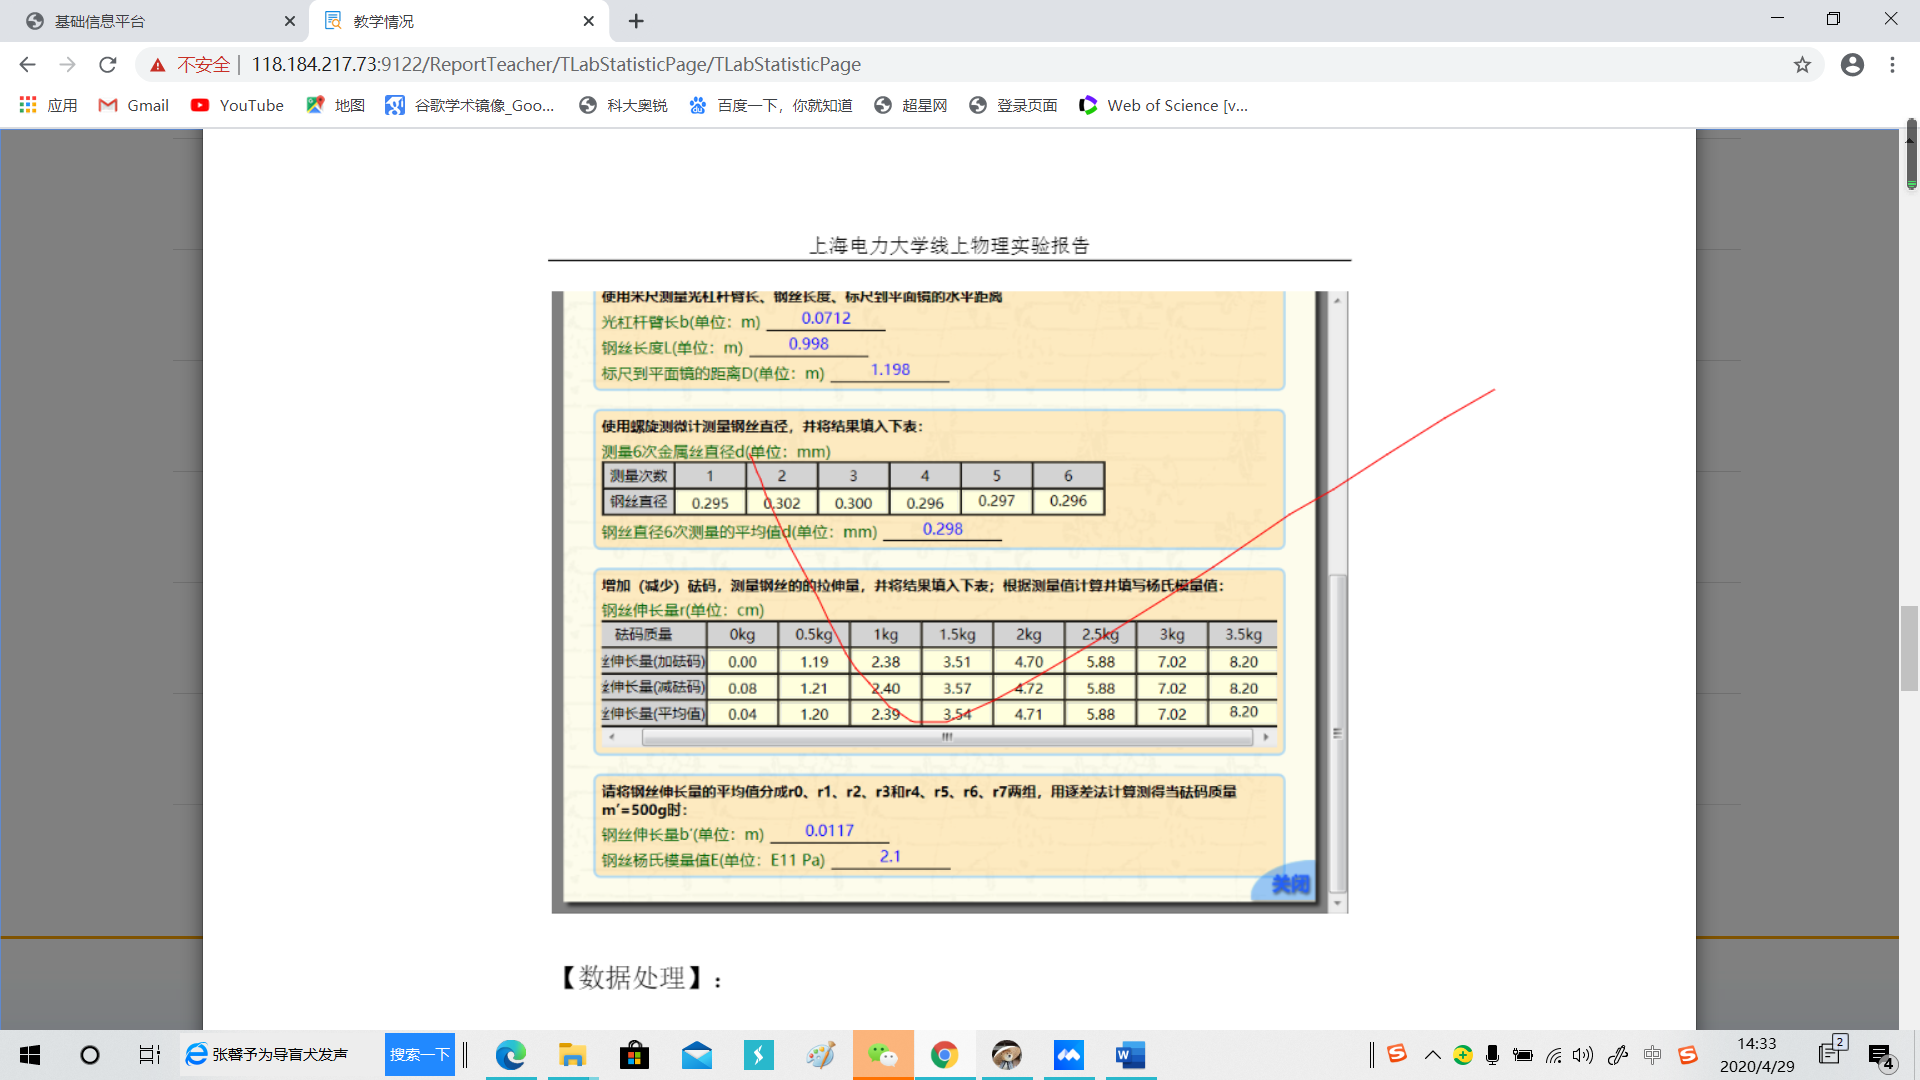The height and width of the screenshot is (1080, 1920).
Task: Open Gmail bookmark in bookmarks bar
Action: pyautogui.click(x=134, y=105)
